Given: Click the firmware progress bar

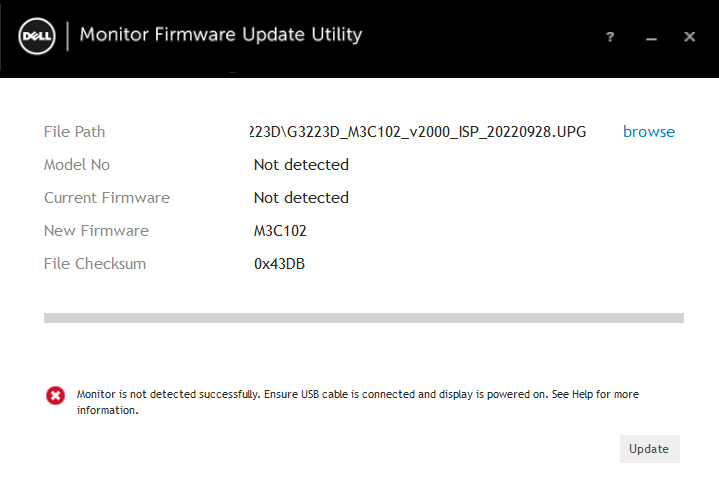Looking at the screenshot, I should 363,318.
